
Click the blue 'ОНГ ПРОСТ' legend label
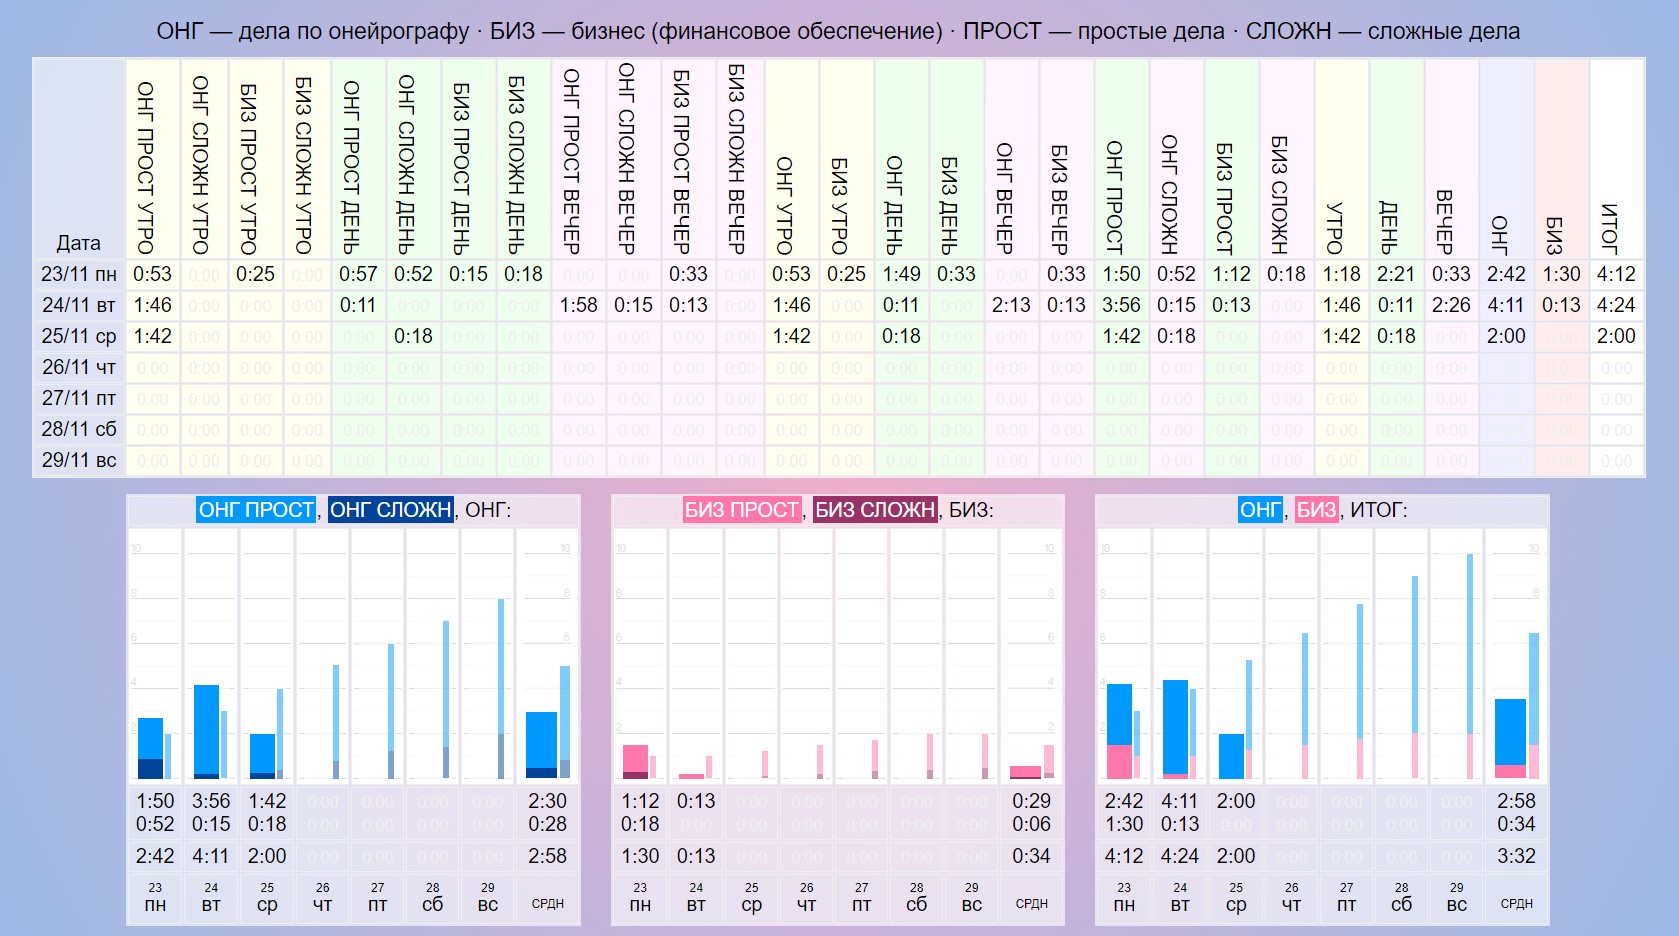(256, 510)
